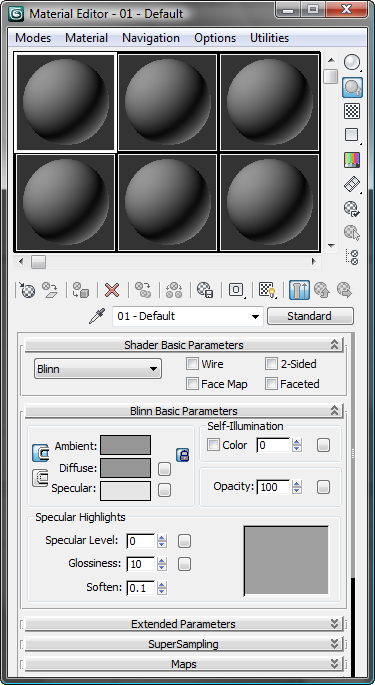Viewport: 375px width, 685px height.
Task: Click the Make Preview filmstrip icon
Action: pos(351,184)
